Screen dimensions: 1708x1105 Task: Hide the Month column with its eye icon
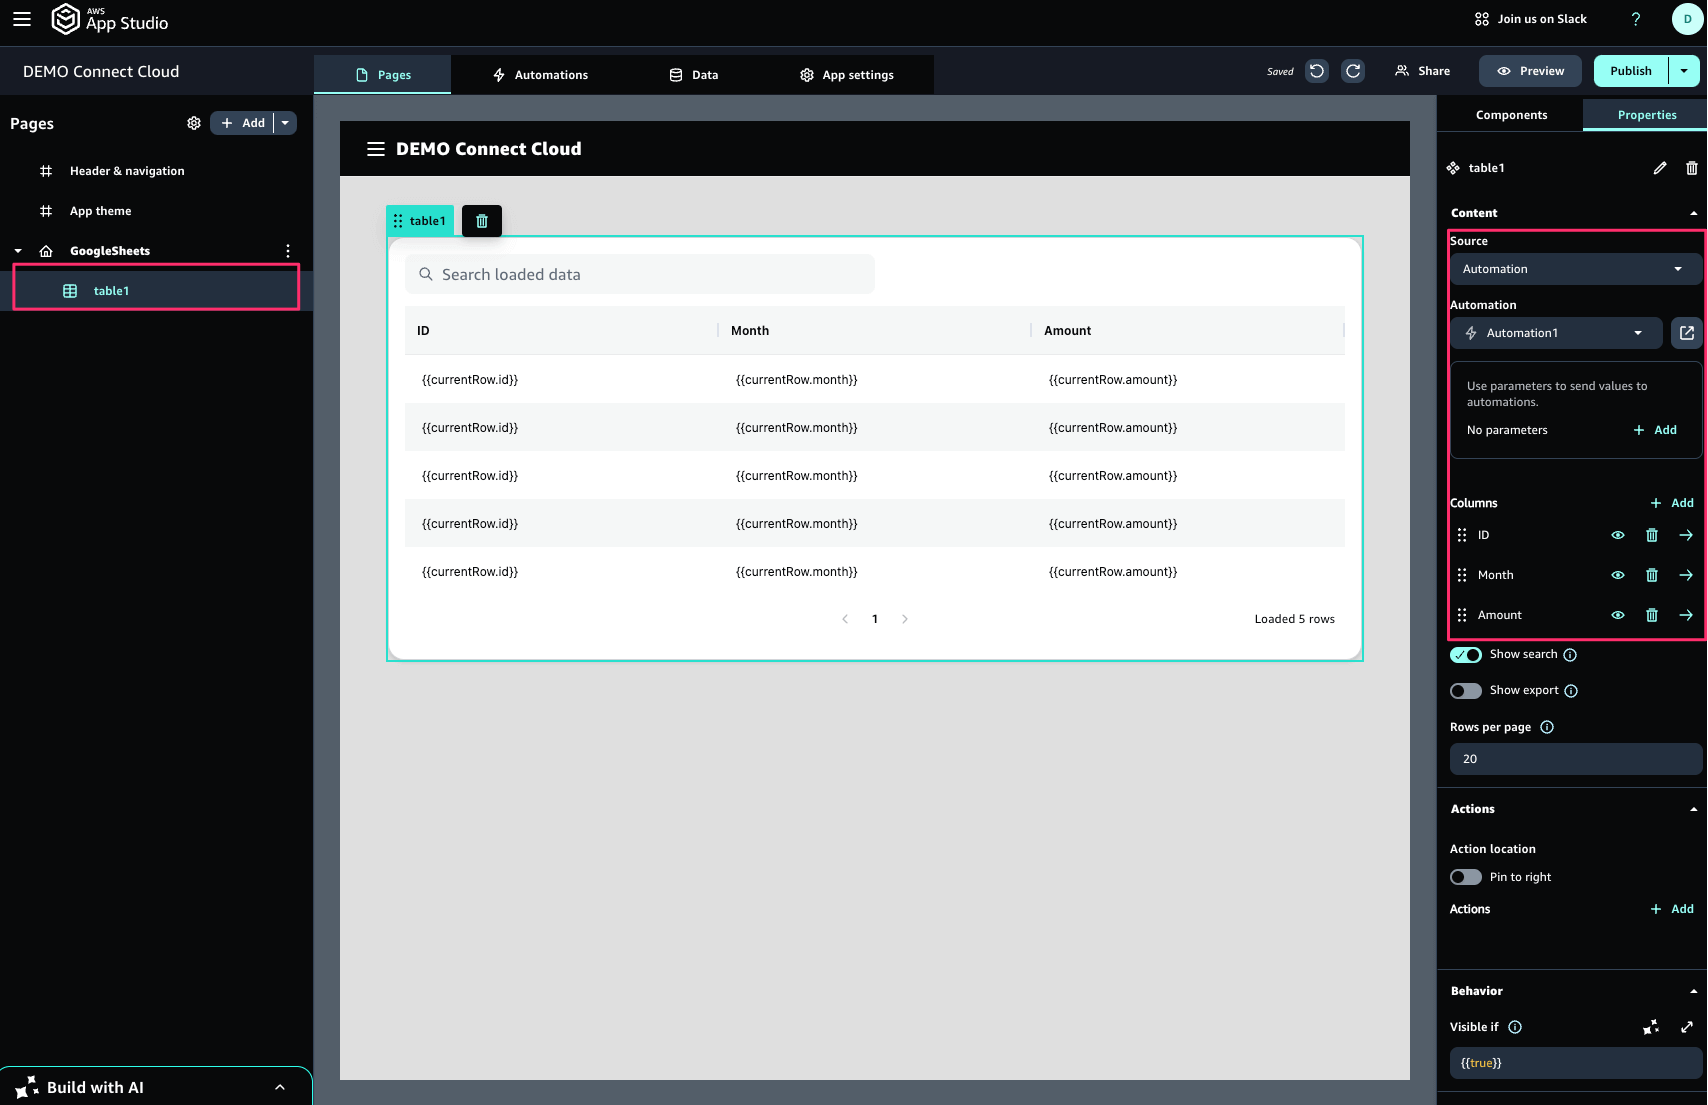tap(1617, 575)
